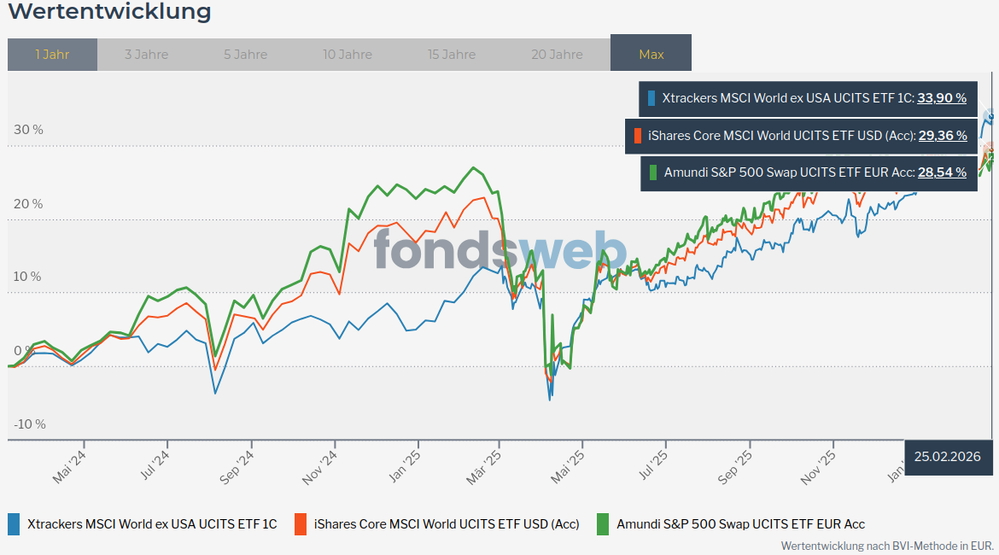999x555 pixels.
Task: Click the Wertentwicklung nach BVI-Methode footnote
Action: 887,546
